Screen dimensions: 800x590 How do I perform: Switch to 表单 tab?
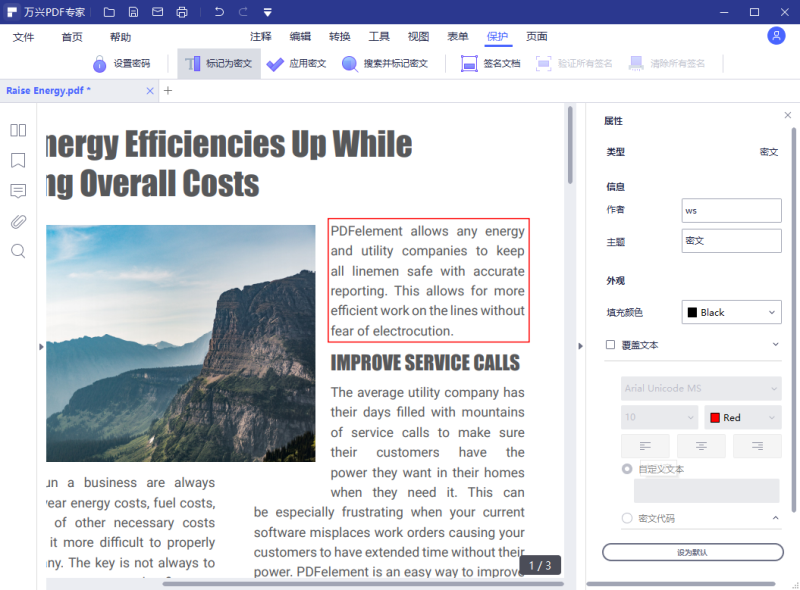458,36
